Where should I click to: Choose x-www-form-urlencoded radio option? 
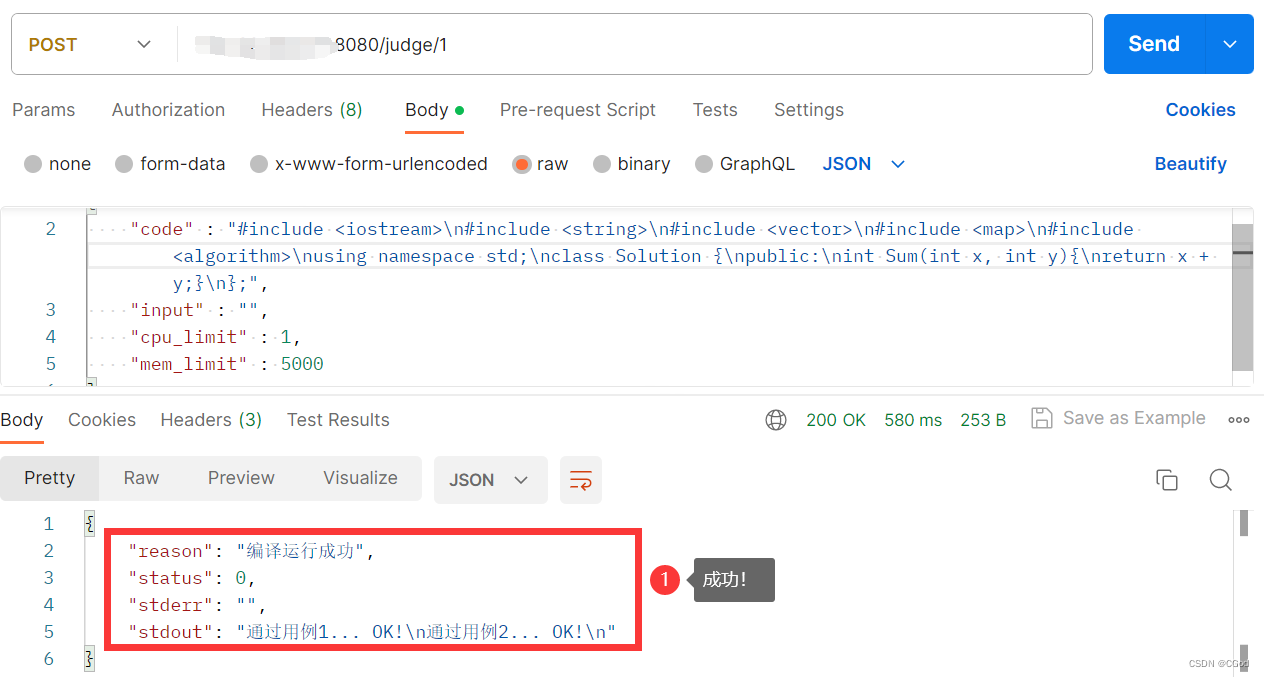(259, 164)
